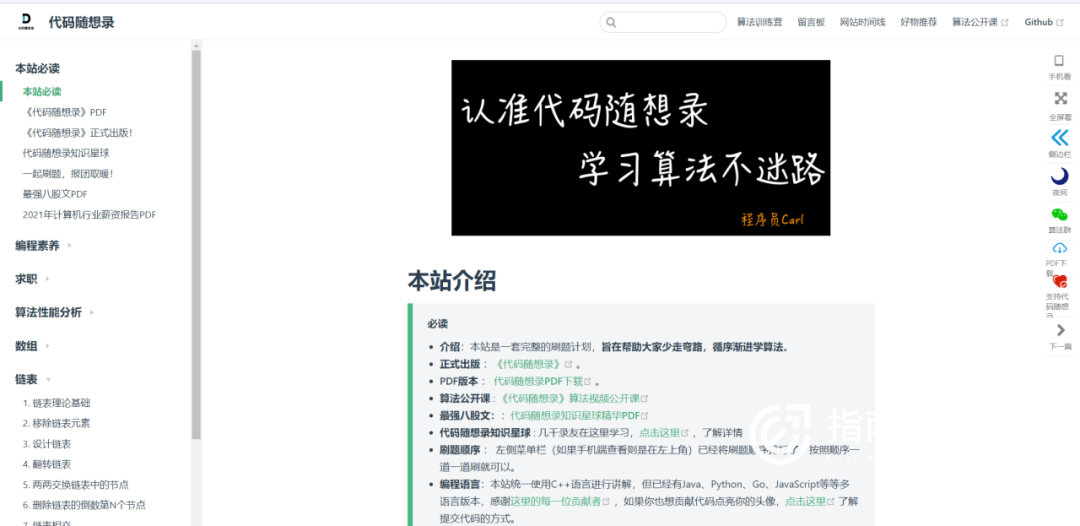This screenshot has width=1080, height=526.
Task: Expand the 算法性能分析 section
Action: pos(54,313)
